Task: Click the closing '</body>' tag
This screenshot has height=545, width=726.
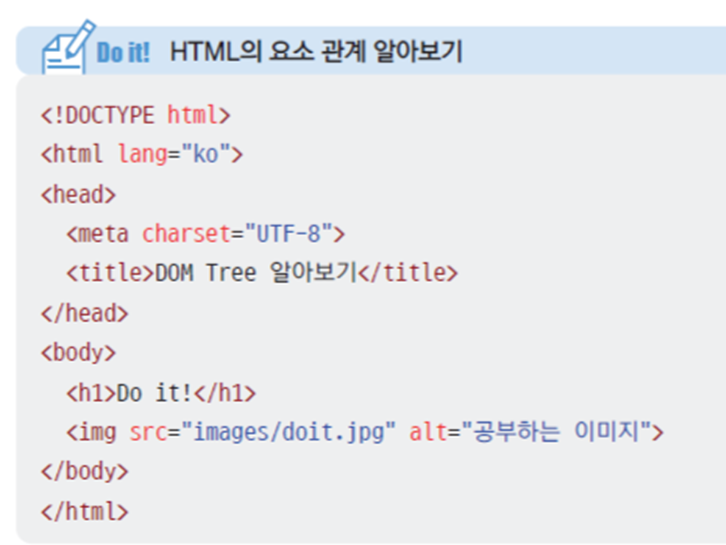Action: pyautogui.click(x=85, y=472)
